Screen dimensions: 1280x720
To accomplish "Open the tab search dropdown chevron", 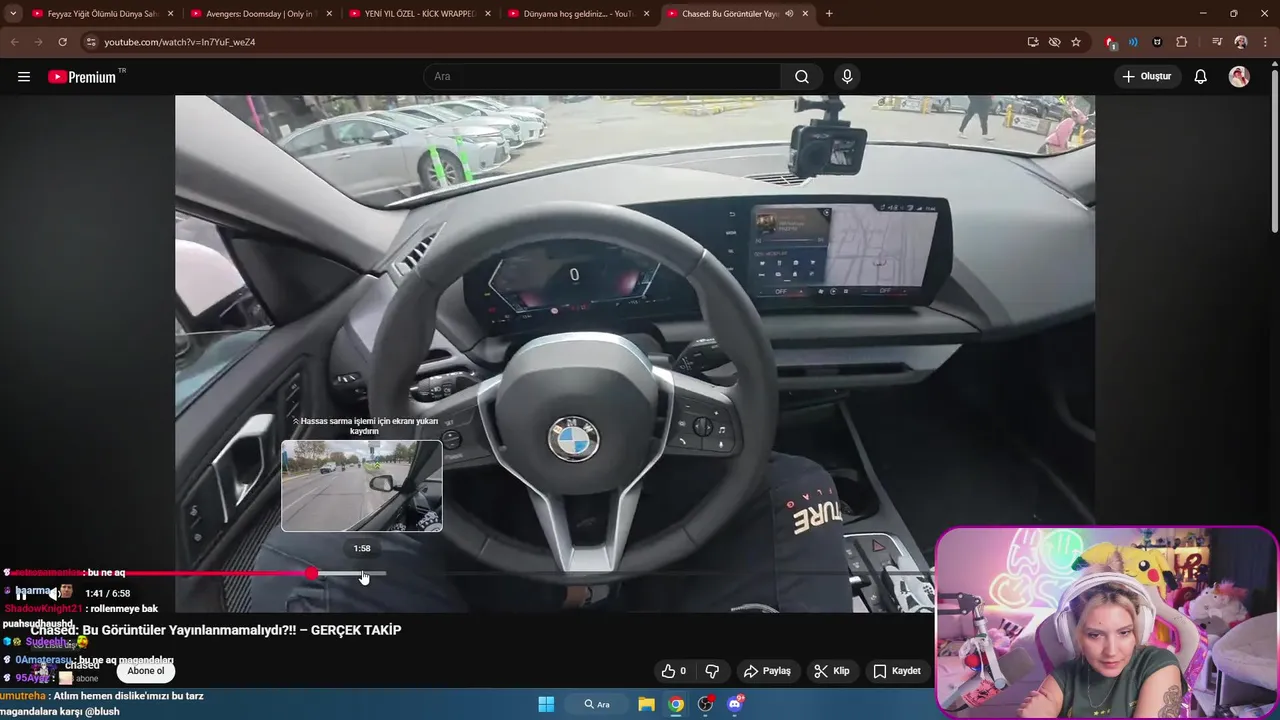I will [x=13, y=14].
